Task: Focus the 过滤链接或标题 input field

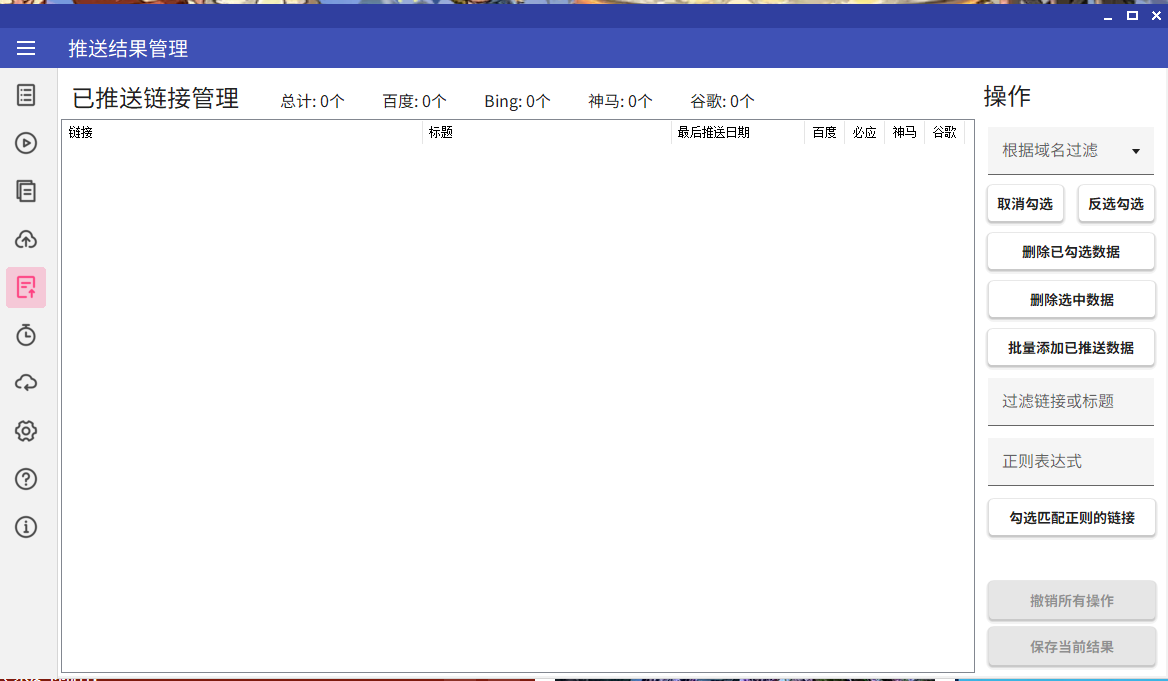Action: click(x=1070, y=401)
